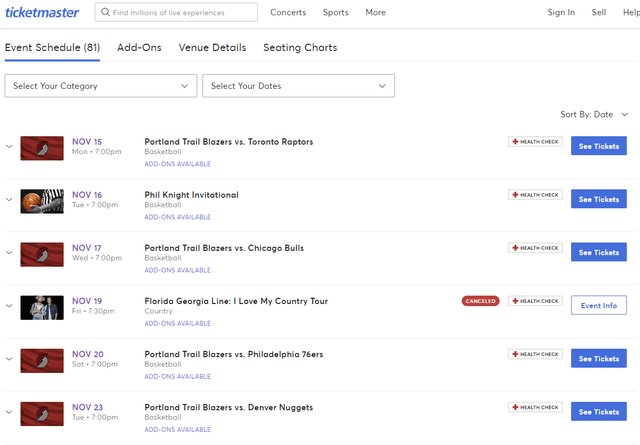Click the NOV 23 date text
The width and height of the screenshot is (640, 445).
(87, 407)
